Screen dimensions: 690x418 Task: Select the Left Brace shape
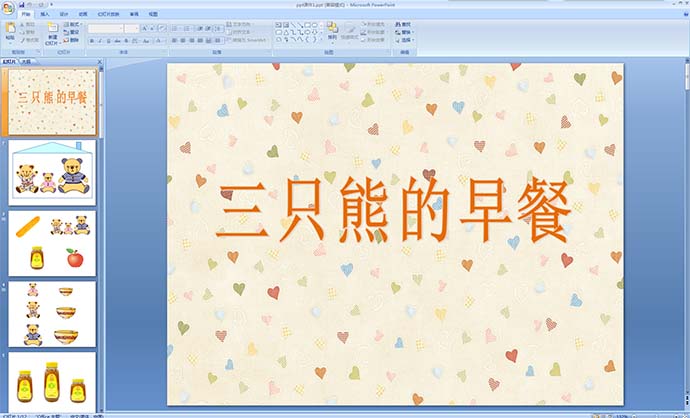pyautogui.click(x=308, y=40)
